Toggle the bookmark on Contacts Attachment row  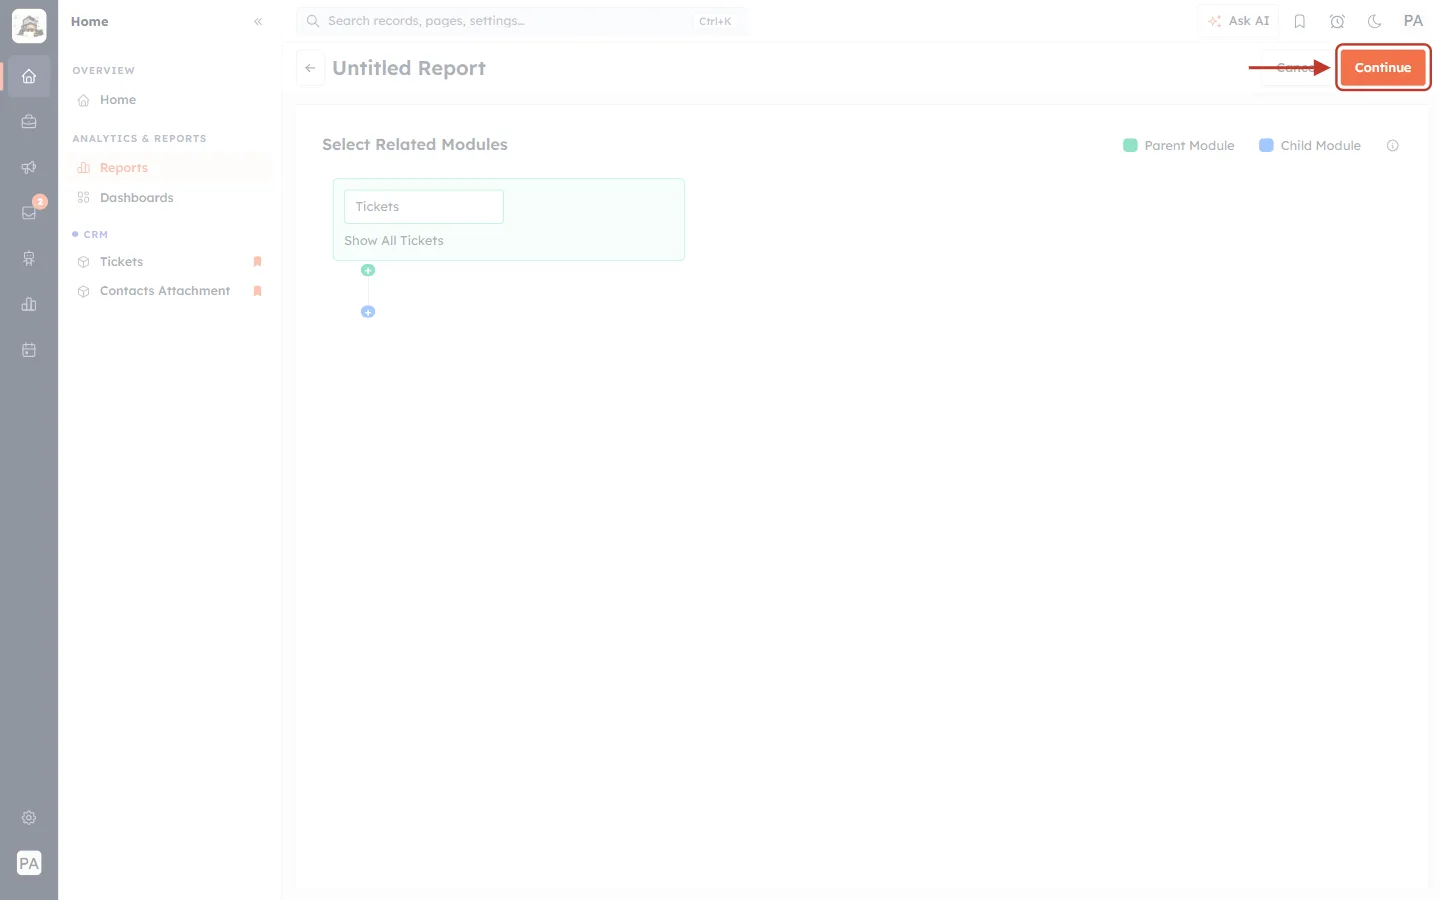(x=257, y=291)
